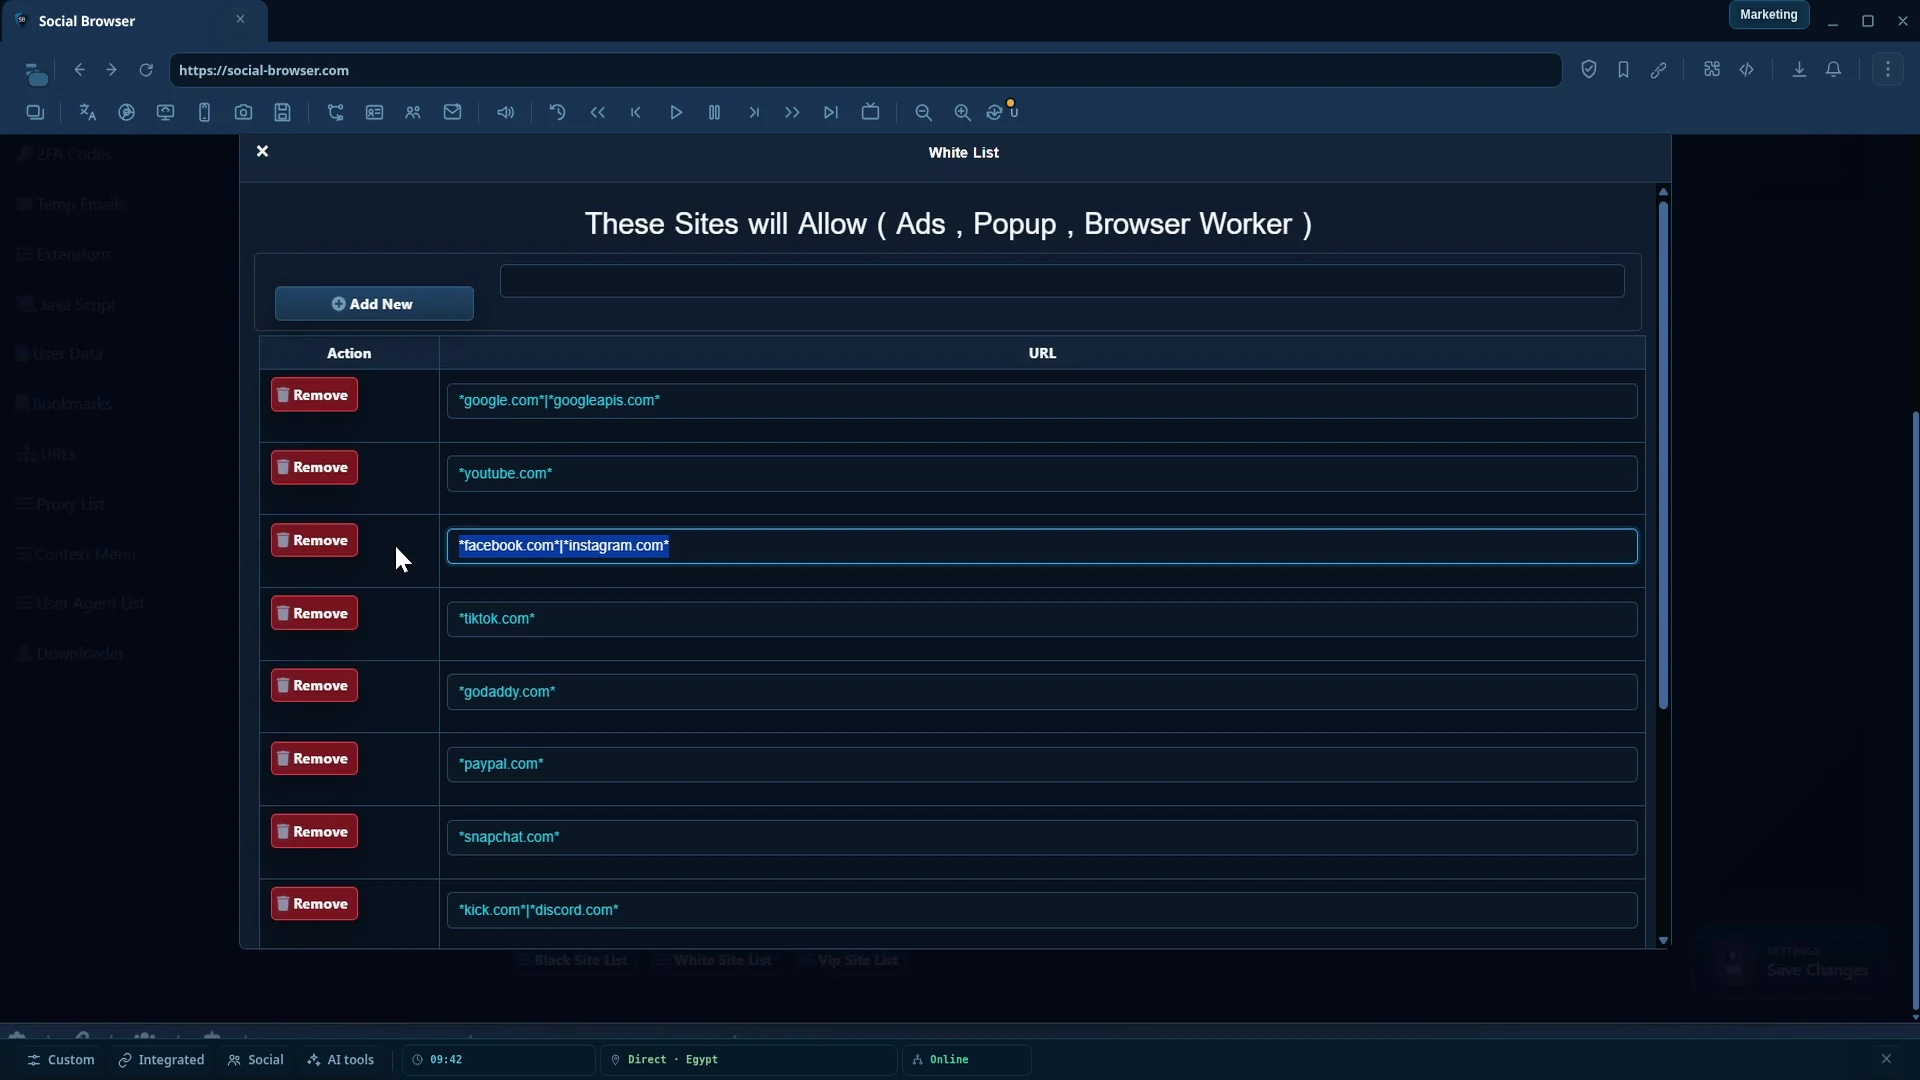Image resolution: width=1920 pixels, height=1080 pixels.
Task: Click the translate icon in toolbar
Action: pyautogui.click(x=88, y=113)
